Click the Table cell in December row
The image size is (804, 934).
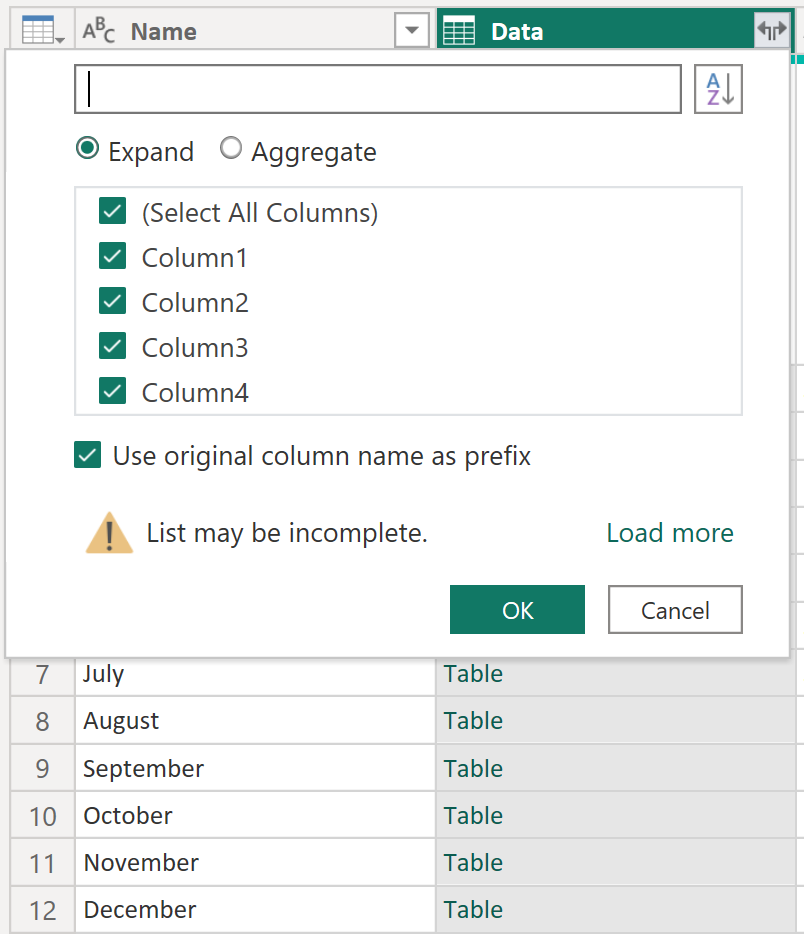(x=473, y=909)
